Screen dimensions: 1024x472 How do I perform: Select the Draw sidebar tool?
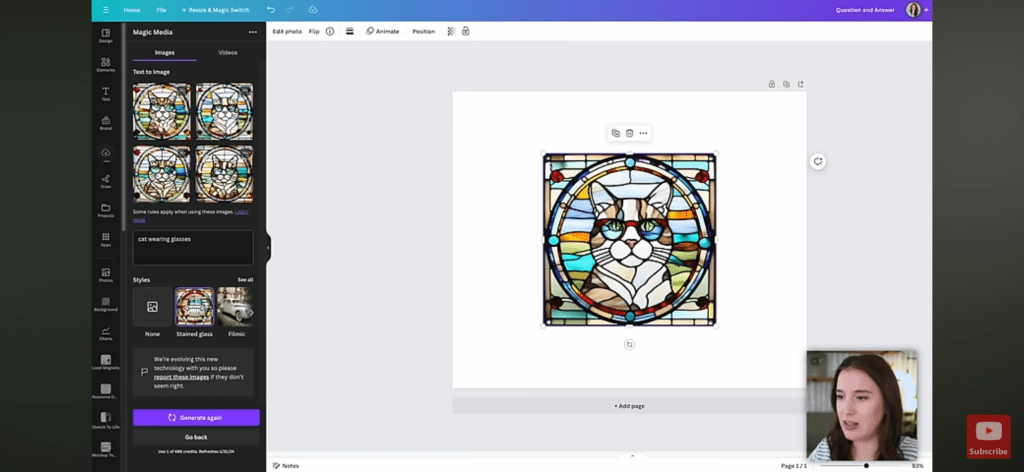tap(106, 181)
